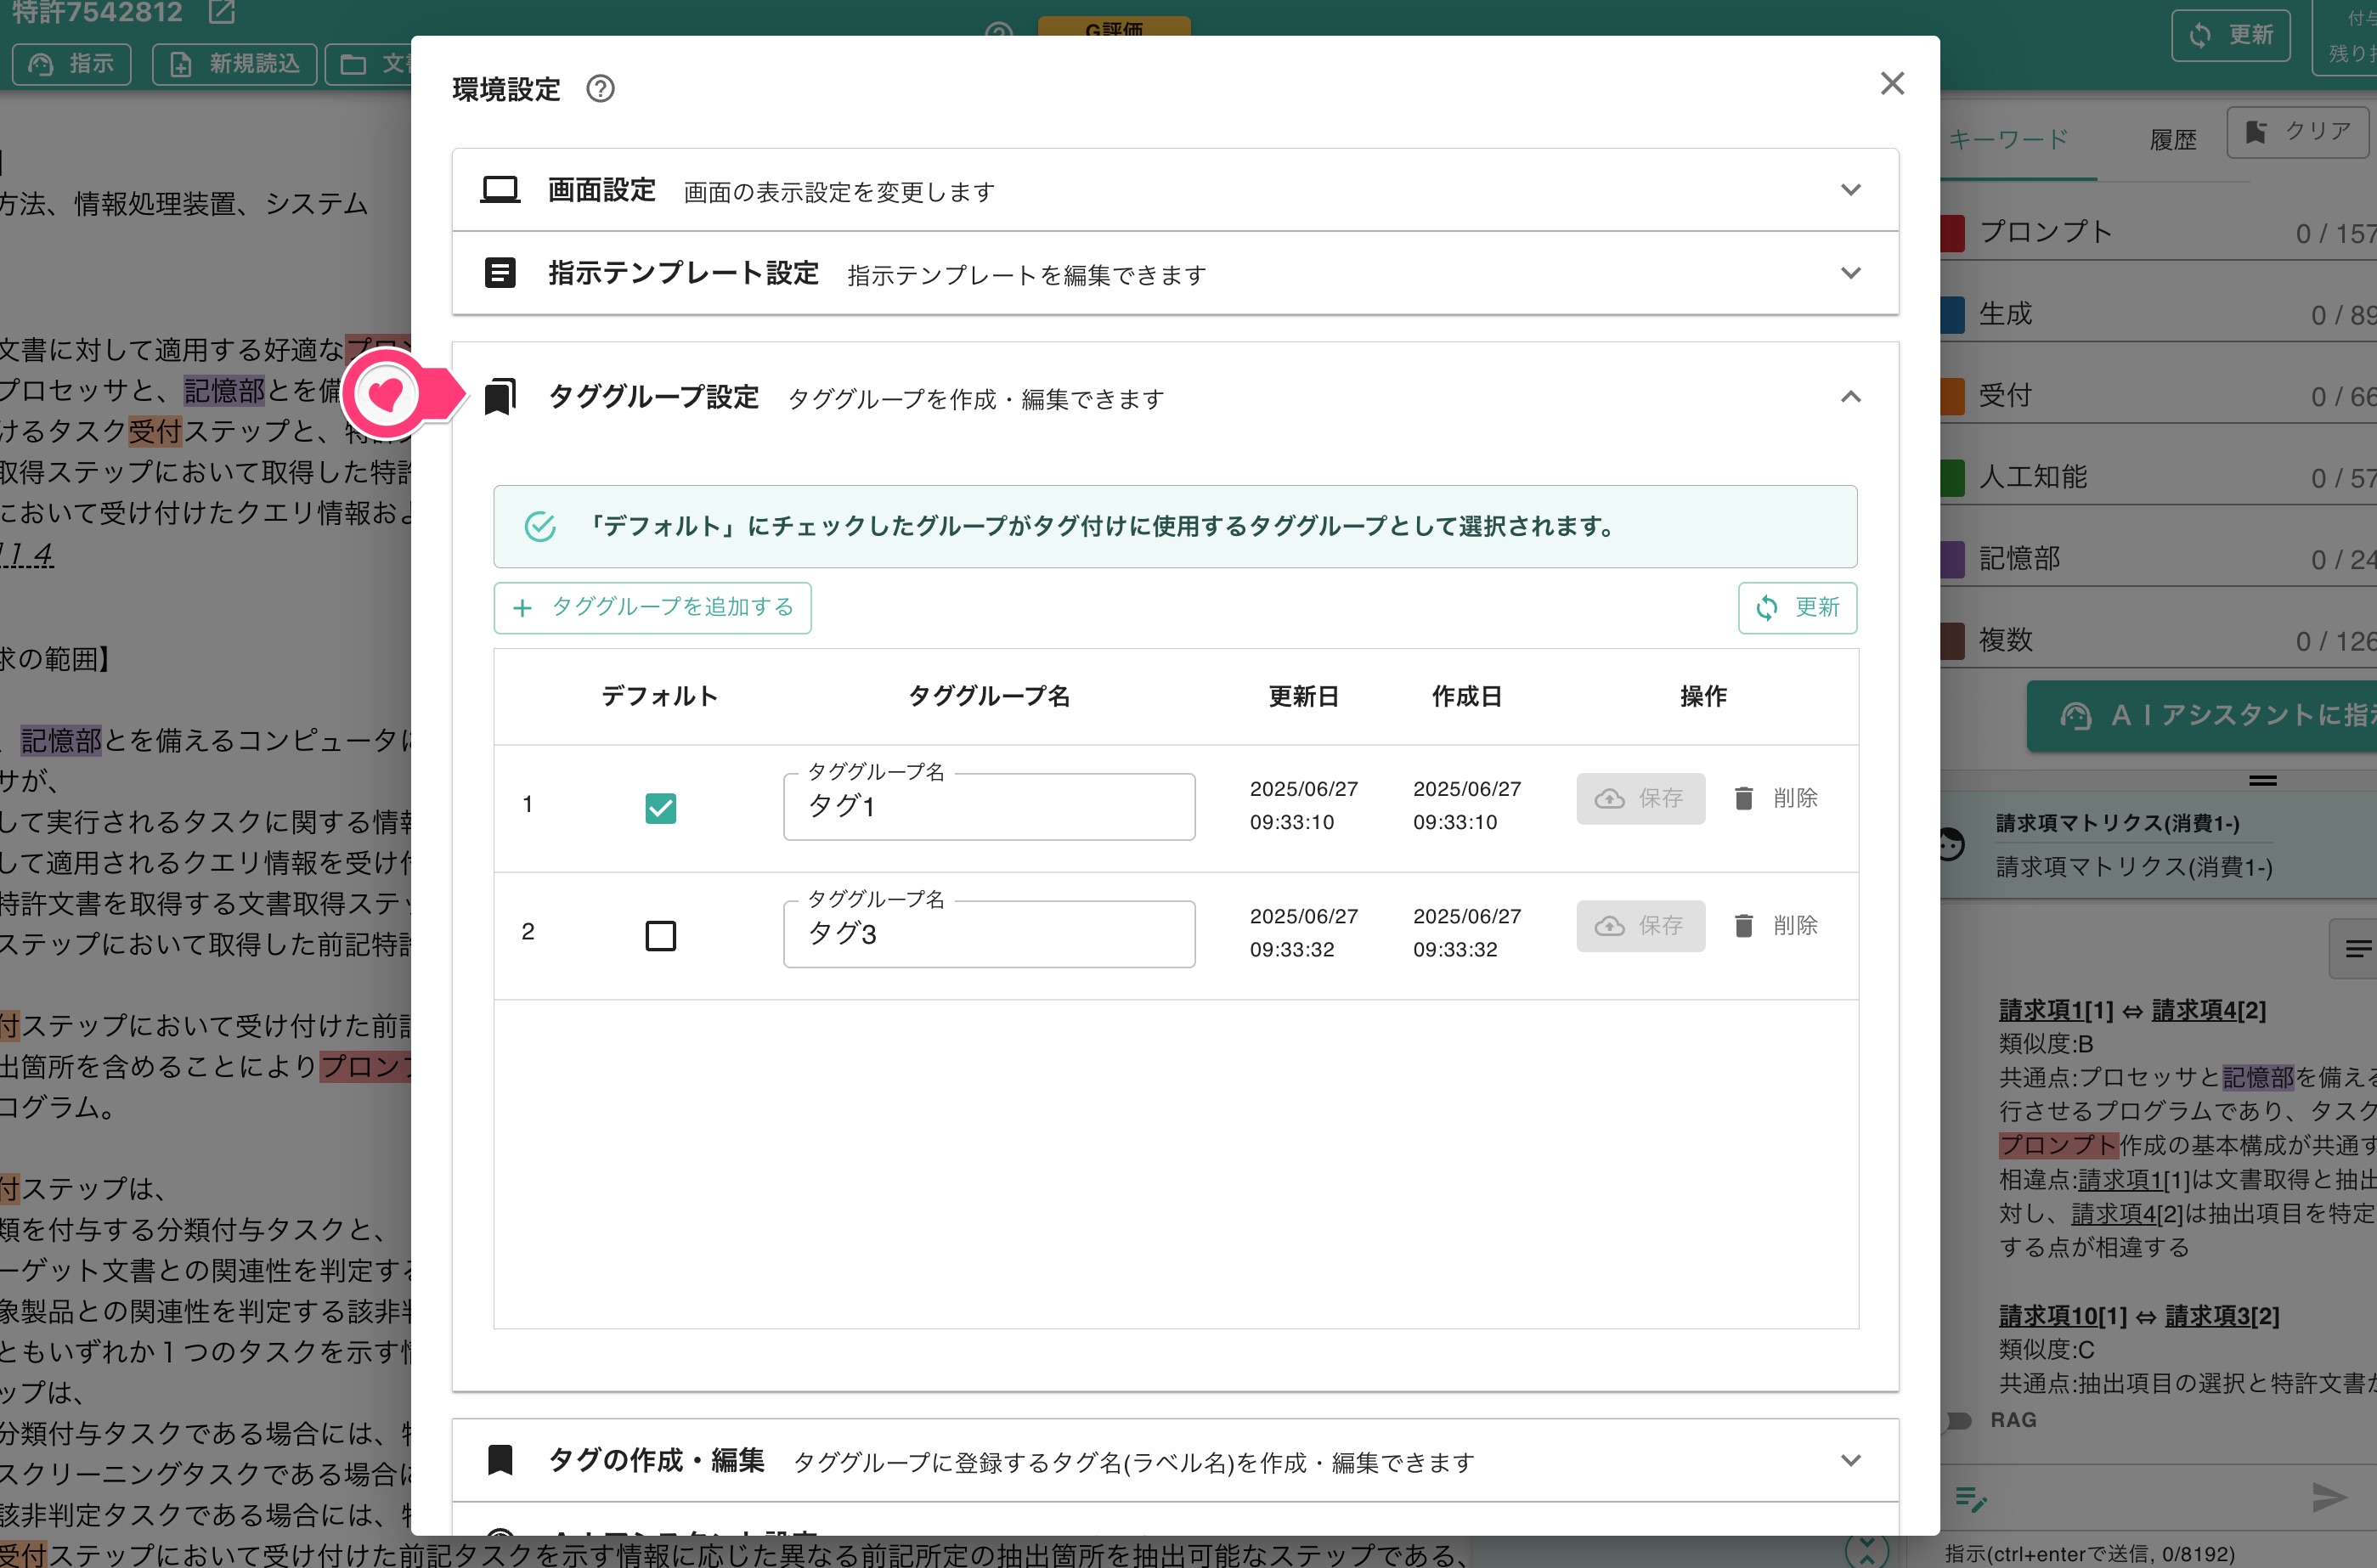The height and width of the screenshot is (1568, 2377).
Task: Click the bookmarks icon for タググループ設定
Action: click(500, 396)
